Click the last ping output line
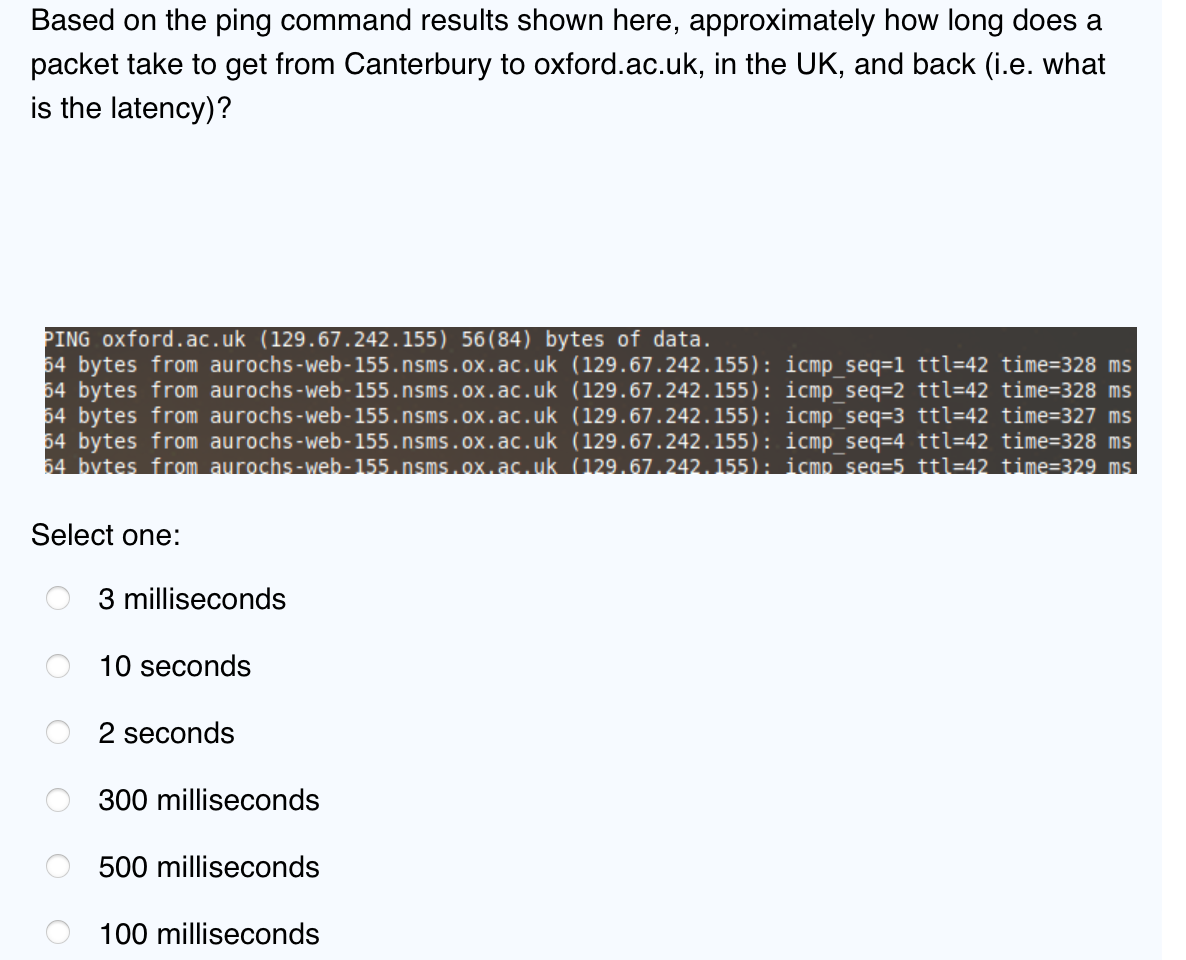The image size is (1186, 960). point(588,466)
